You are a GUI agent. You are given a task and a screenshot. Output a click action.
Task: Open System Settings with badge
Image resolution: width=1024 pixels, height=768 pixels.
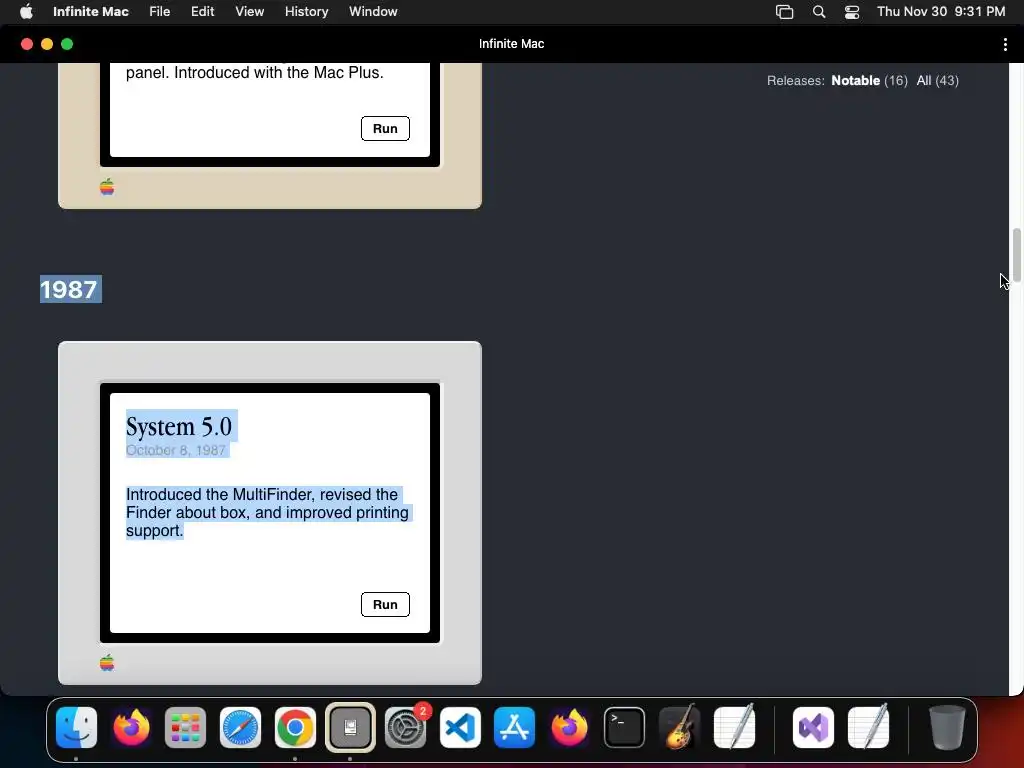click(406, 727)
